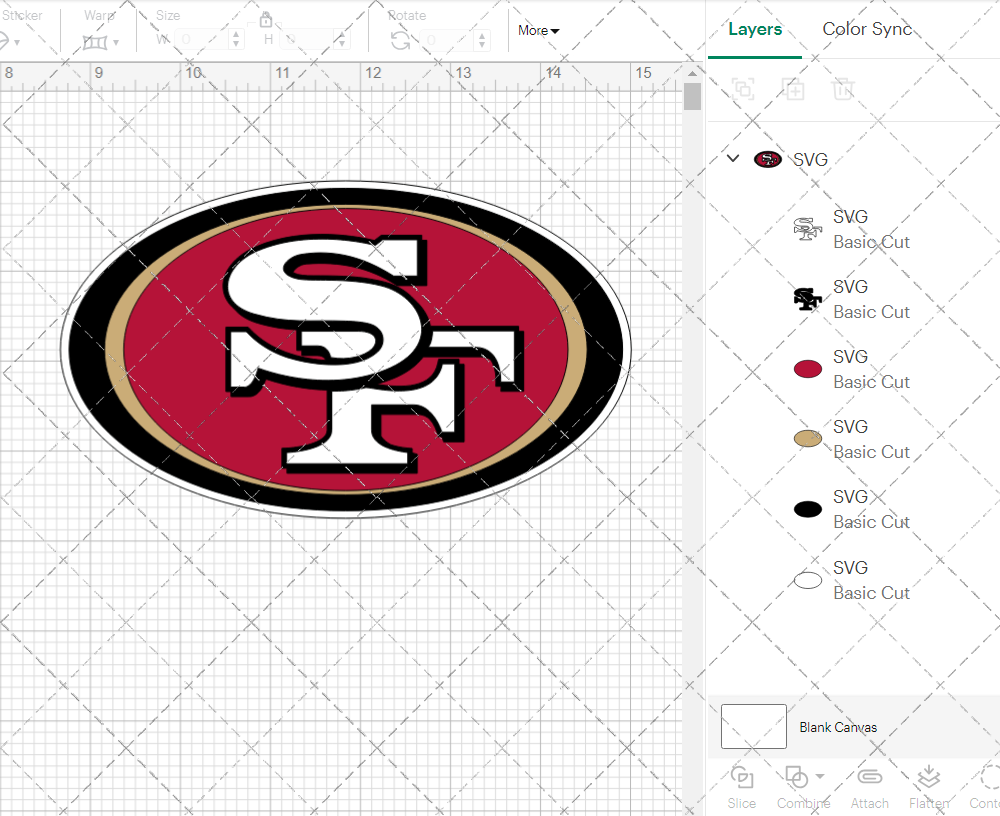
Task: Open the More dropdown menu
Action: [538, 31]
